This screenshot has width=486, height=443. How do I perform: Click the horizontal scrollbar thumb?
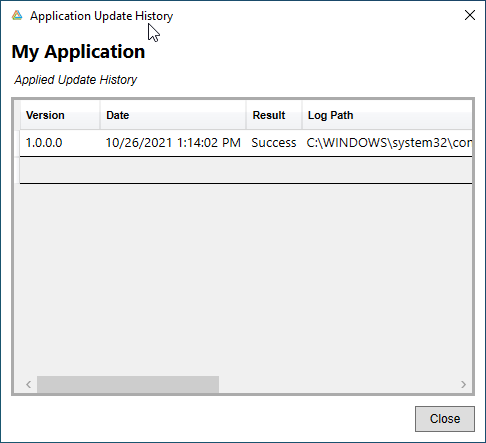click(128, 384)
